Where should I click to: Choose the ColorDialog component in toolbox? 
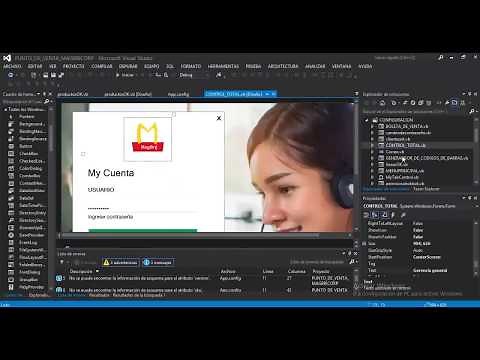click(27, 168)
